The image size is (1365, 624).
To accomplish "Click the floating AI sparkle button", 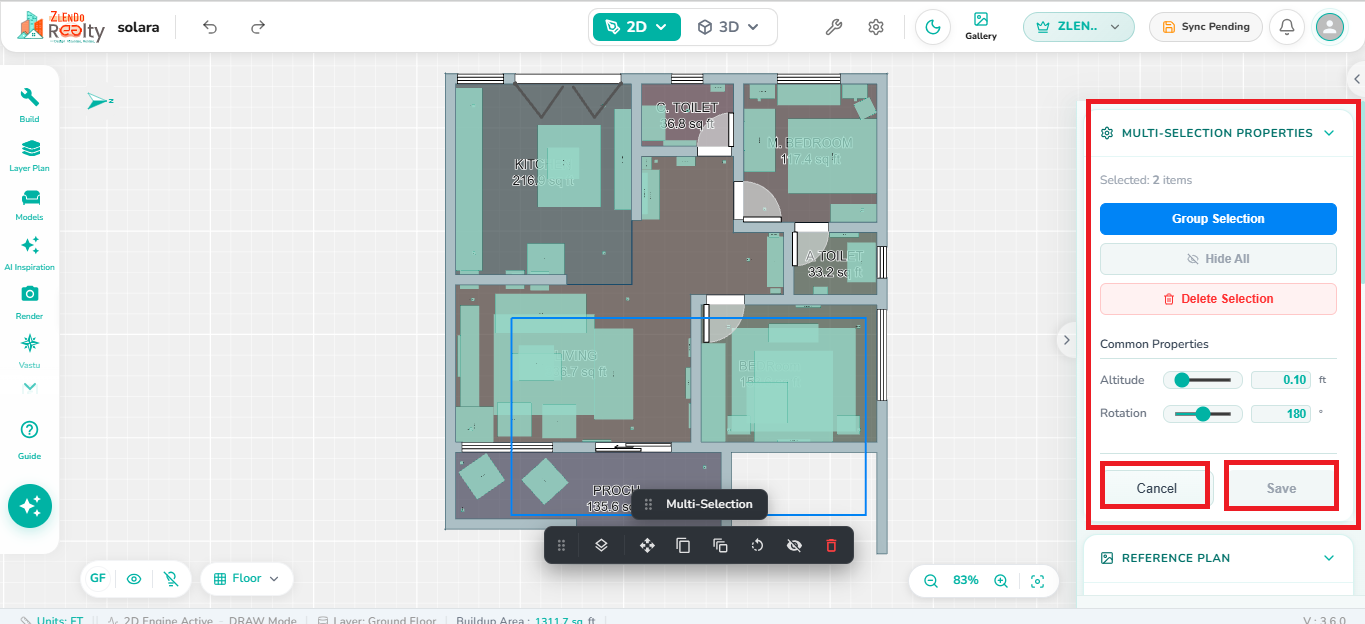I will tap(30, 506).
